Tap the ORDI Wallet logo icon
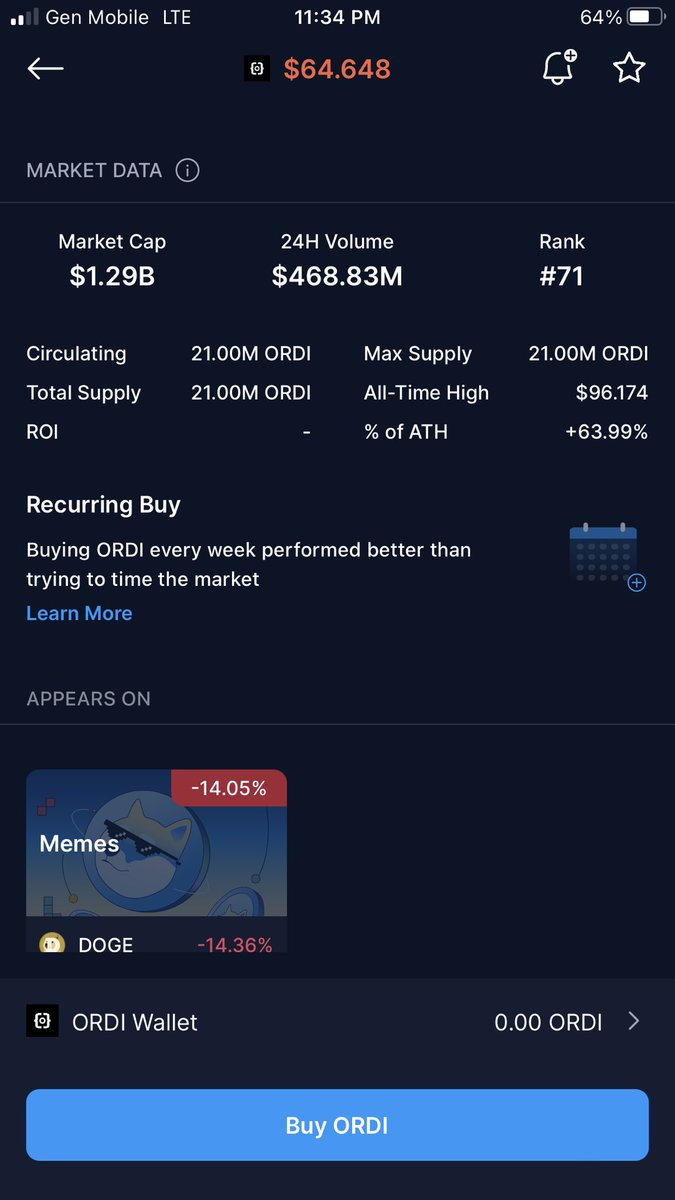 coord(42,1022)
